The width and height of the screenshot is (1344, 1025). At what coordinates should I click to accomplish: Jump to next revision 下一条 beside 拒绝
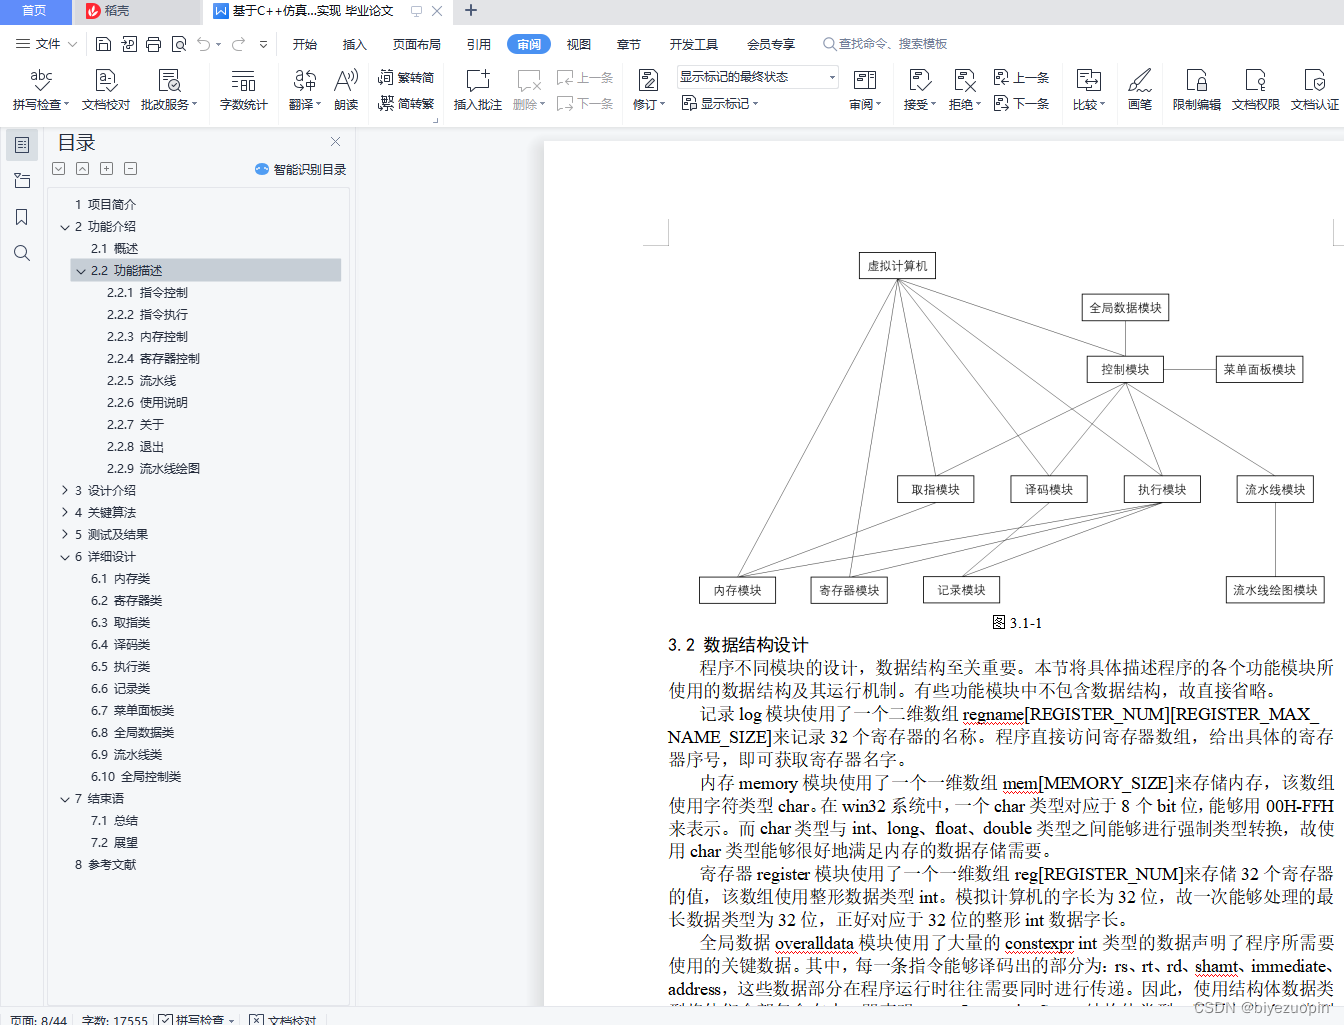pyautogui.click(x=1021, y=103)
